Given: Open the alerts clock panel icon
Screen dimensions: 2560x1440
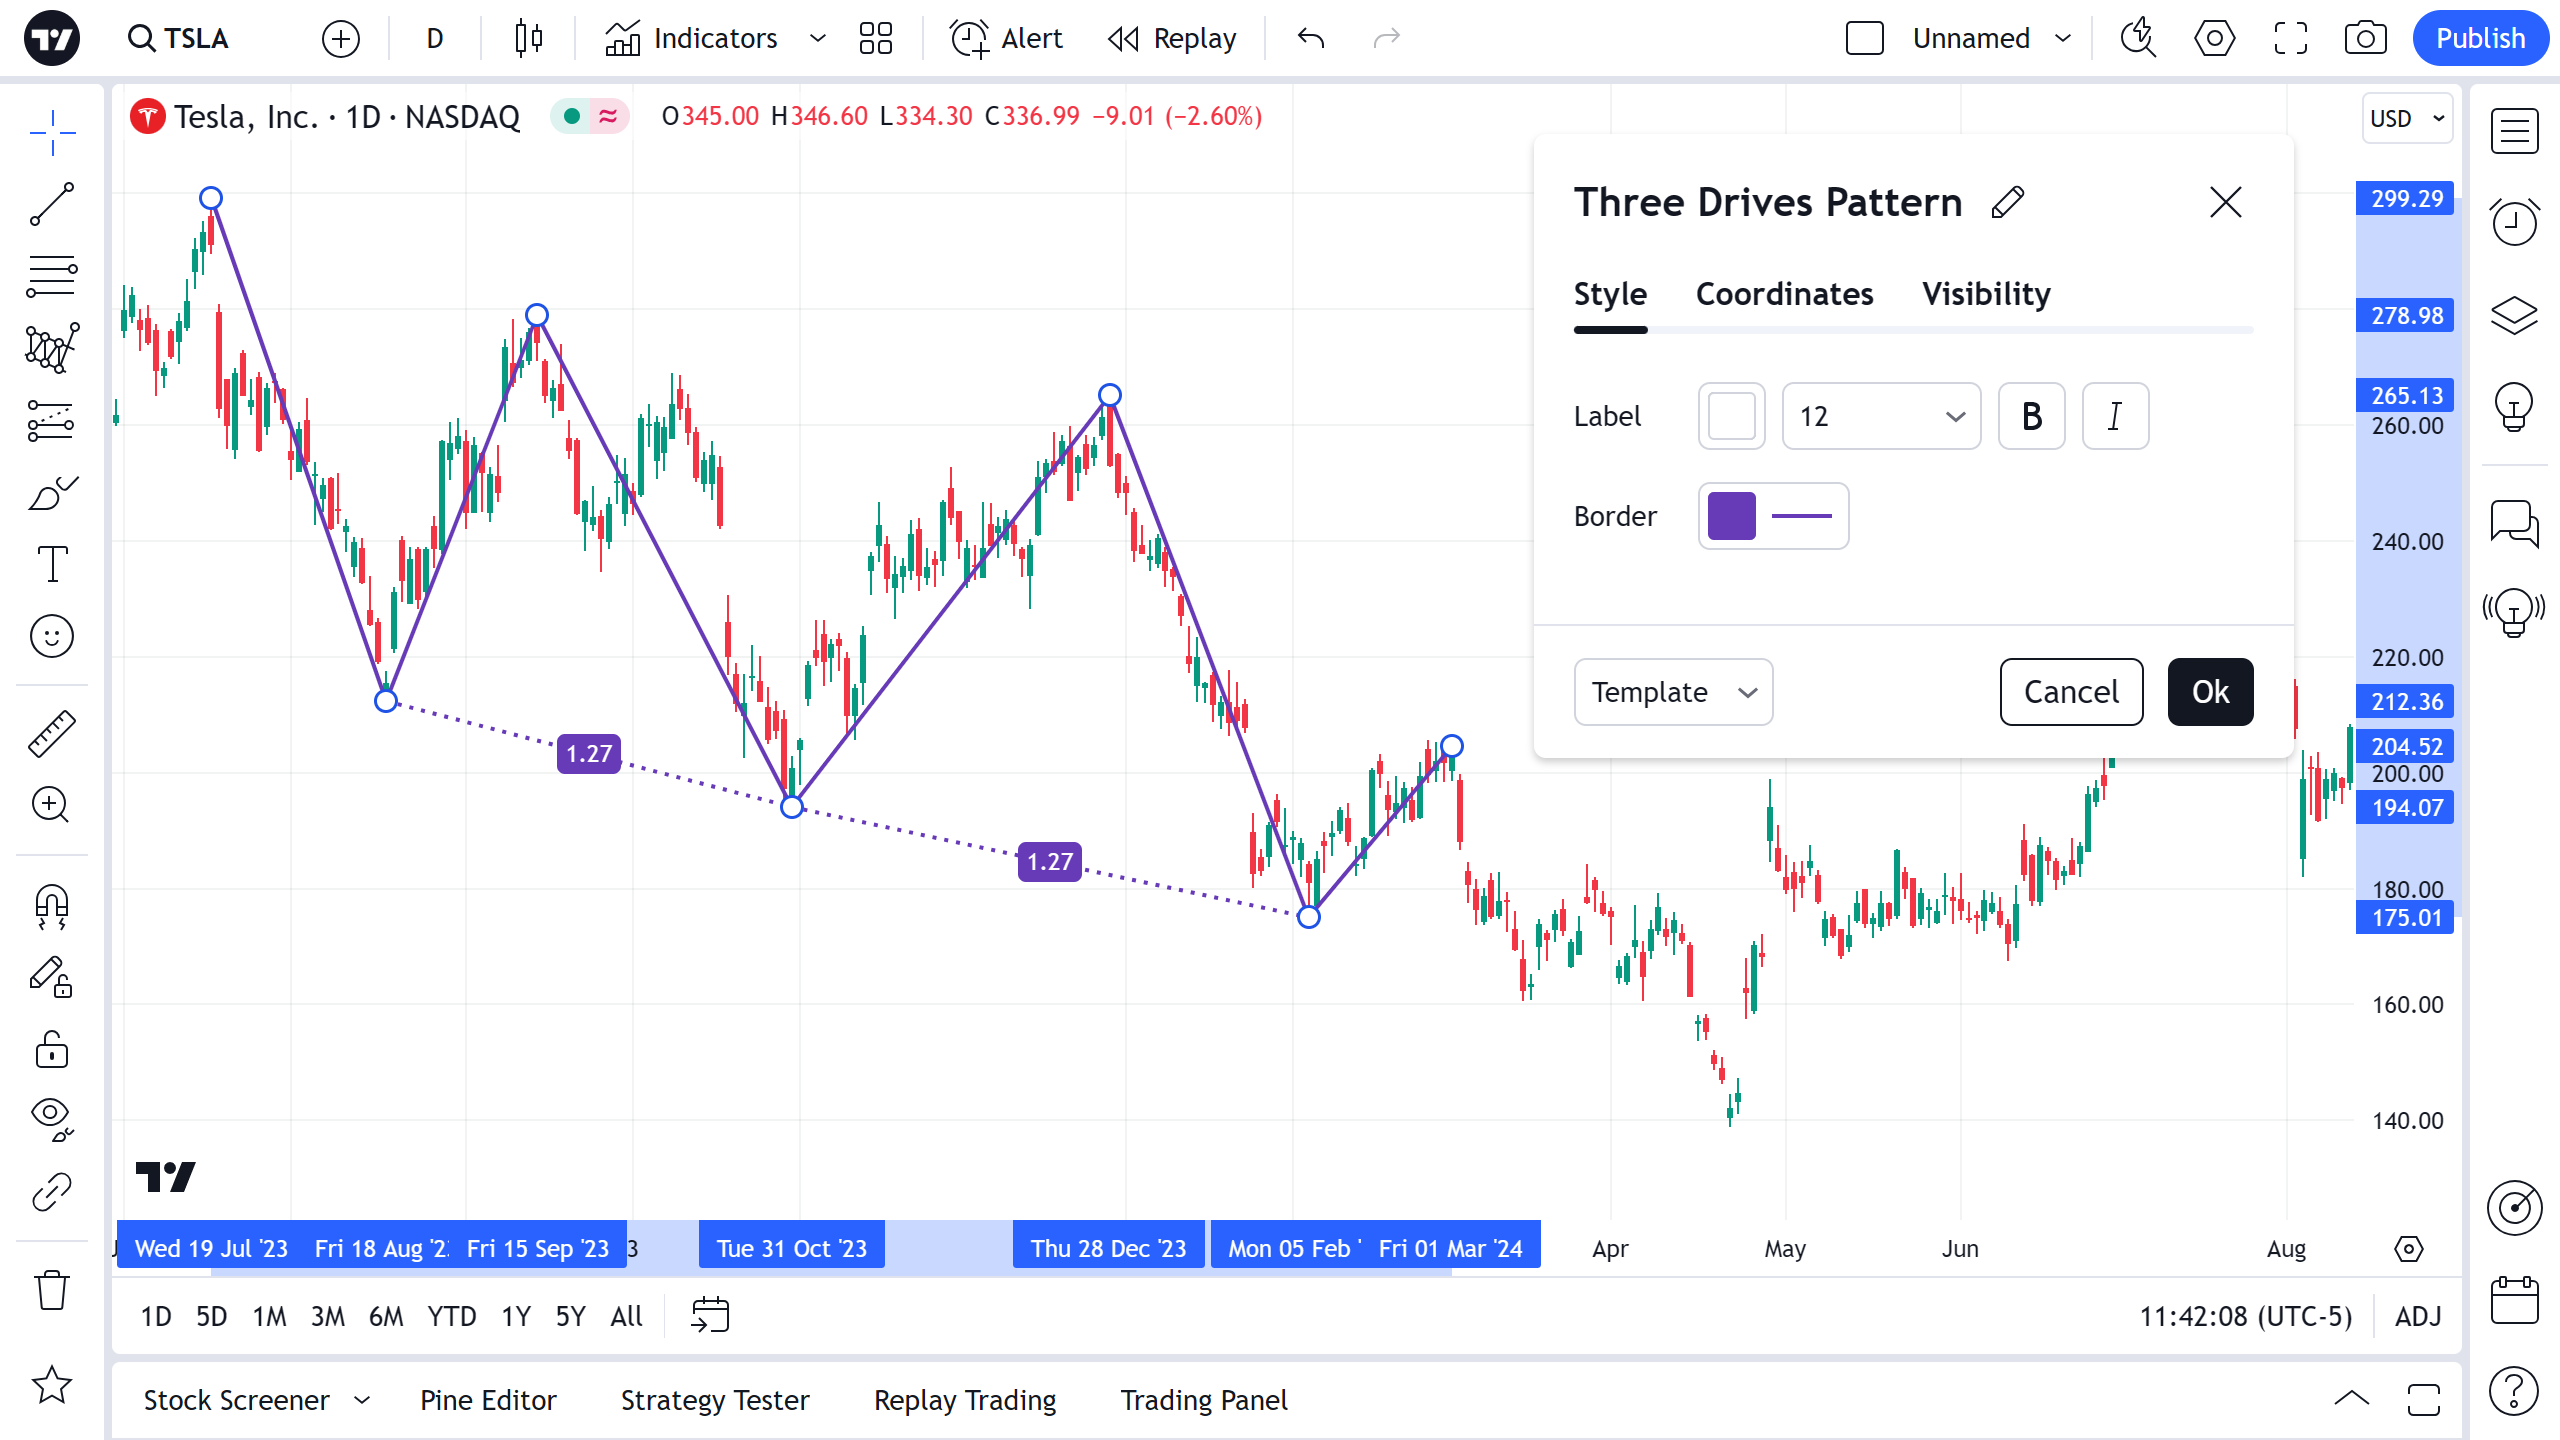Looking at the screenshot, I should (x=2514, y=221).
